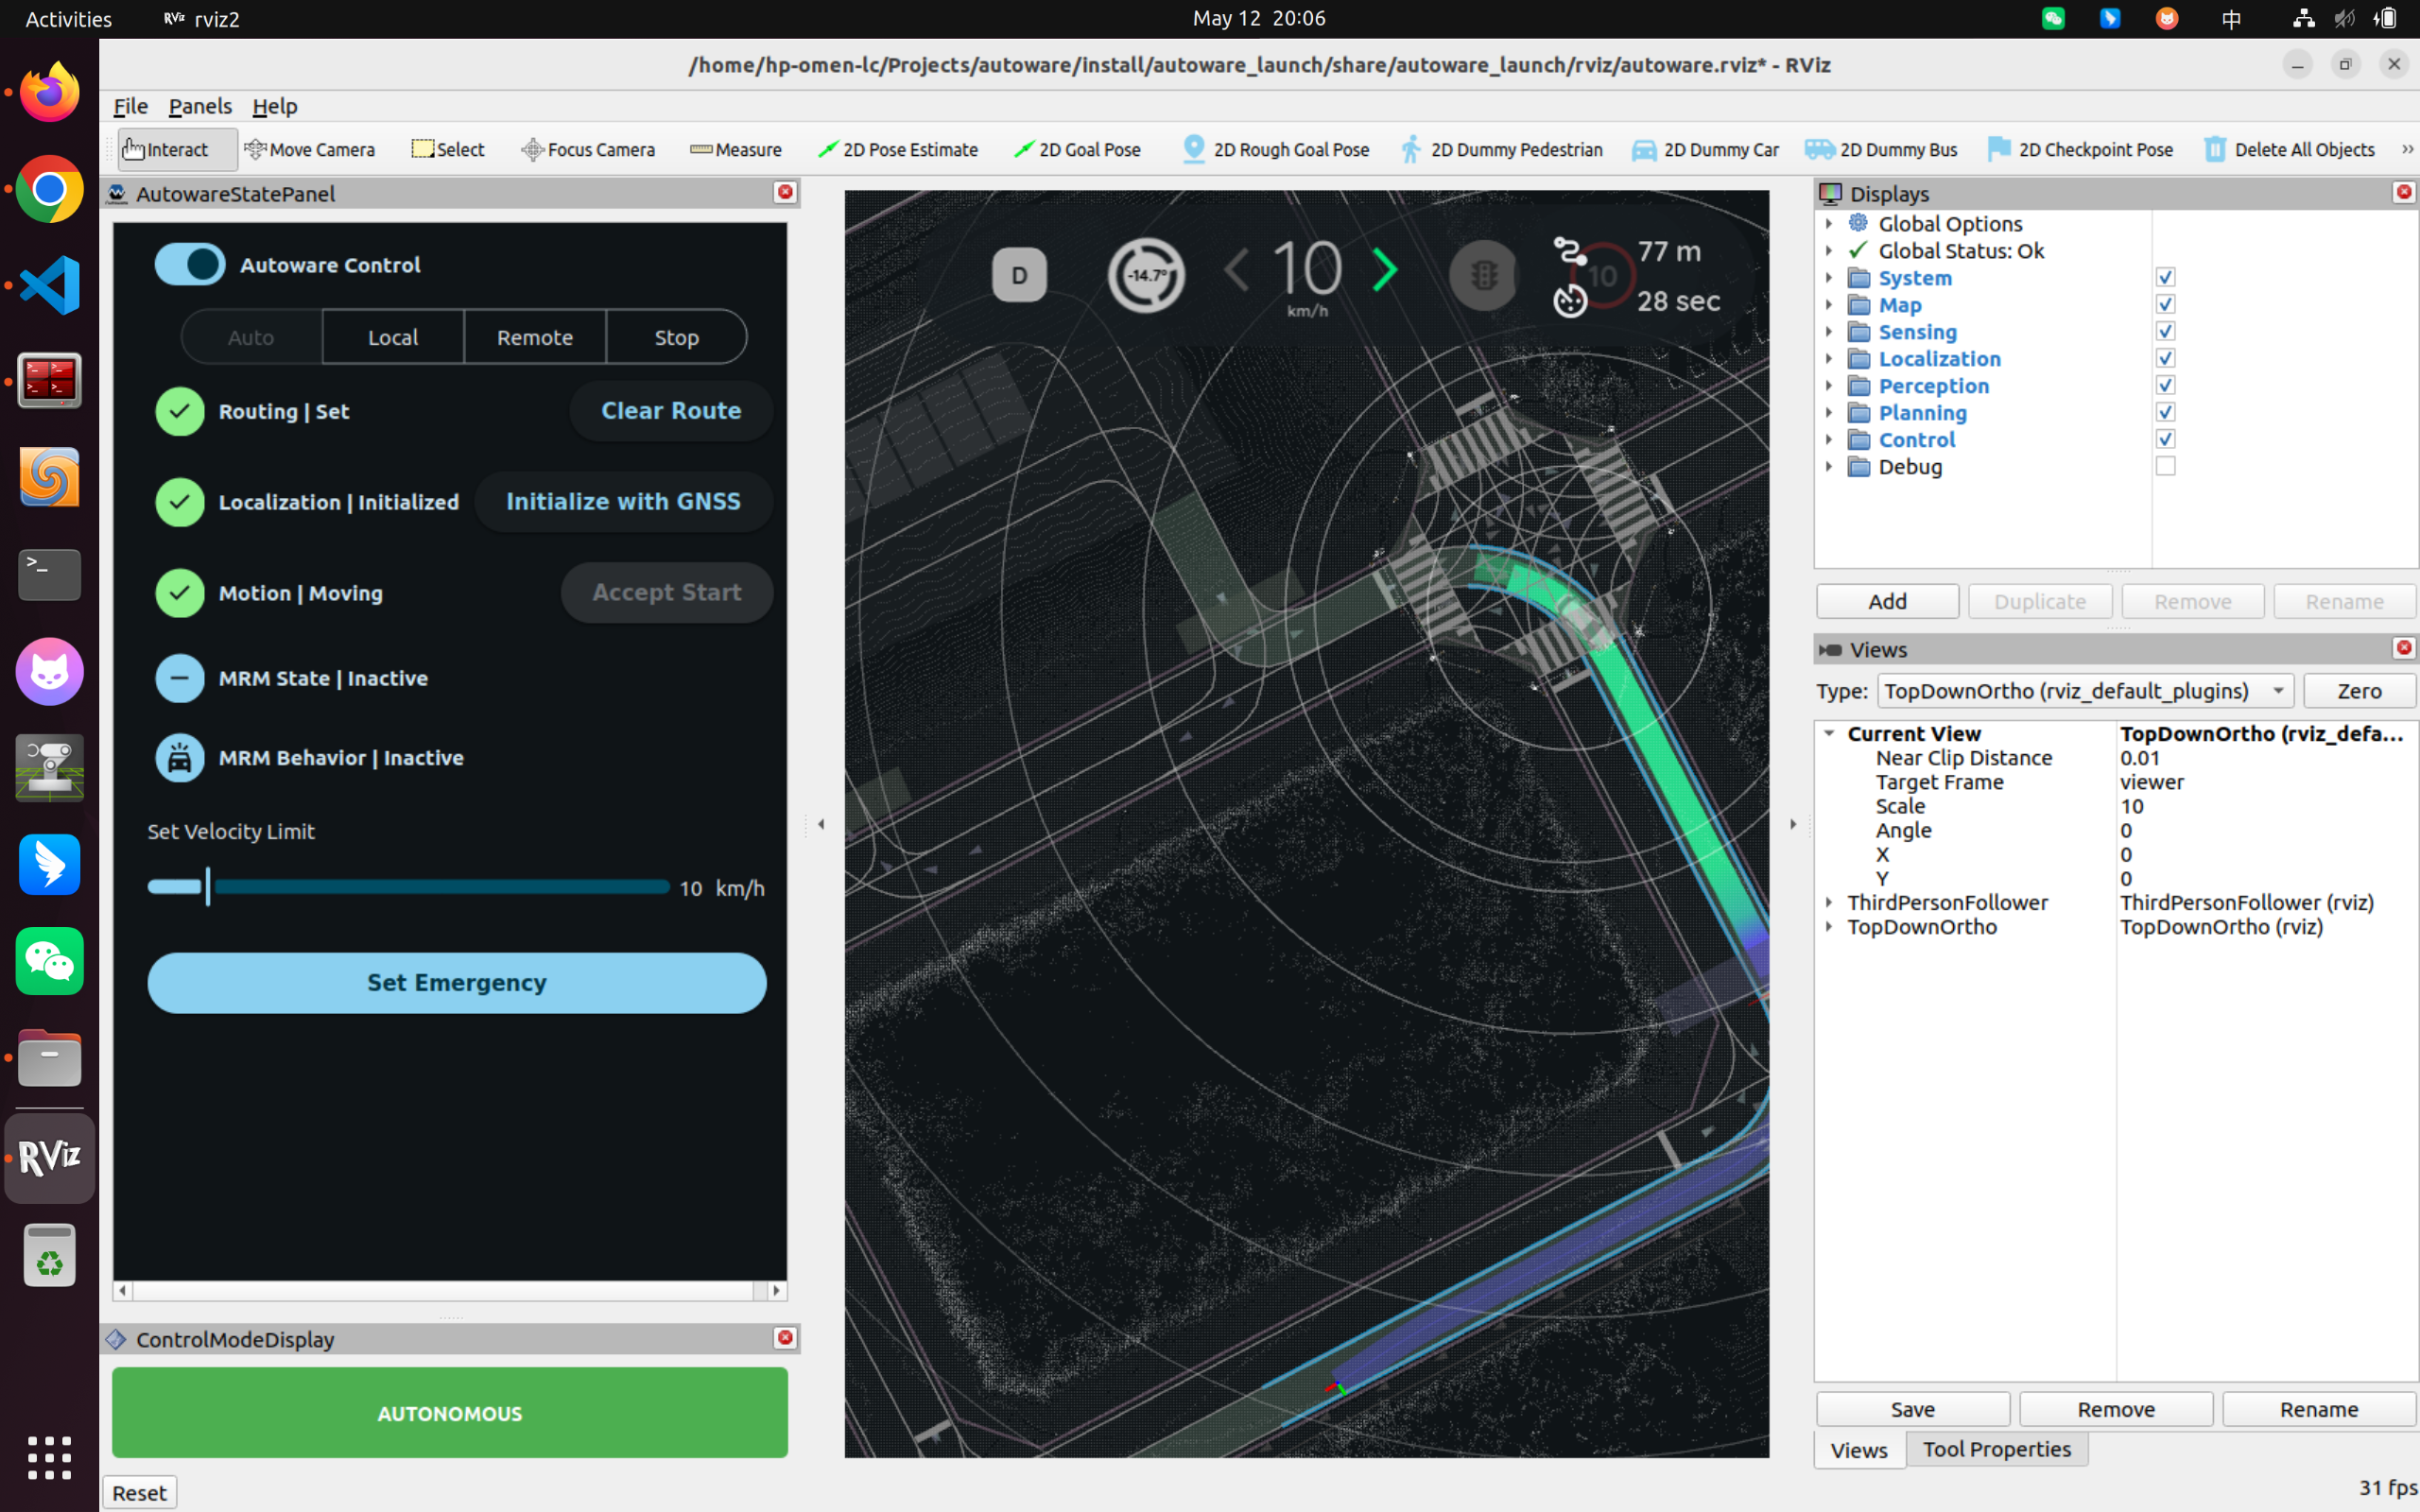Pick the Measure tool
This screenshot has width=2420, height=1512.
click(736, 150)
